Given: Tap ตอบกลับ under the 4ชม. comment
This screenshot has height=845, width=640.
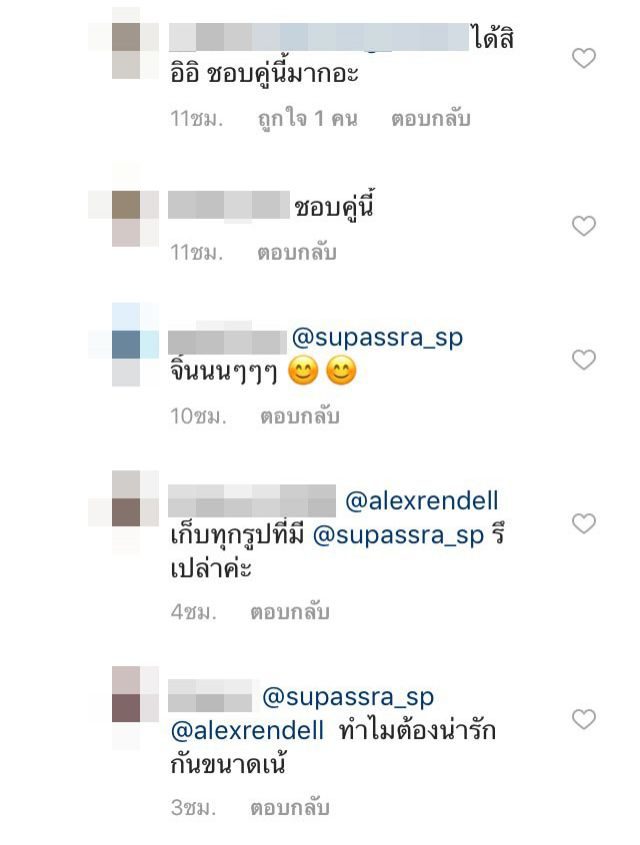Looking at the screenshot, I should (290, 612).
